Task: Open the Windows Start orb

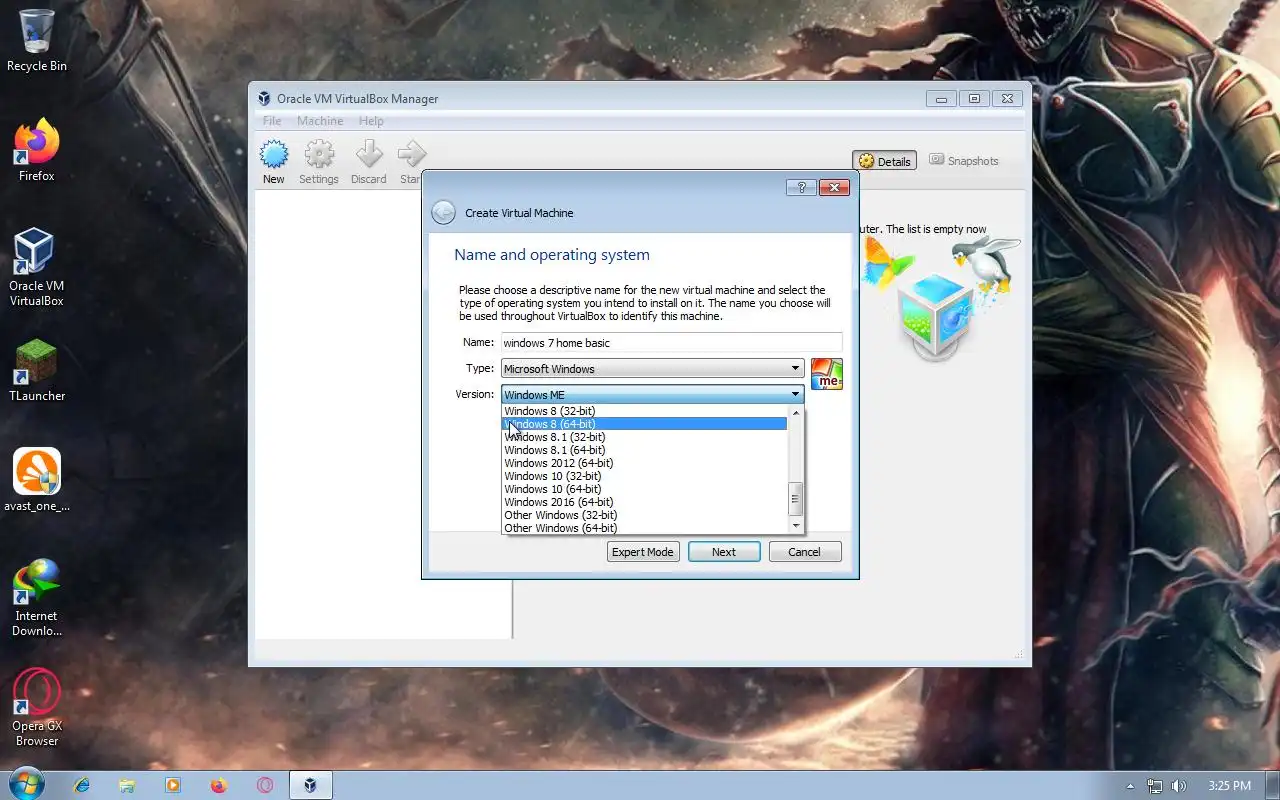Action: tap(25, 785)
